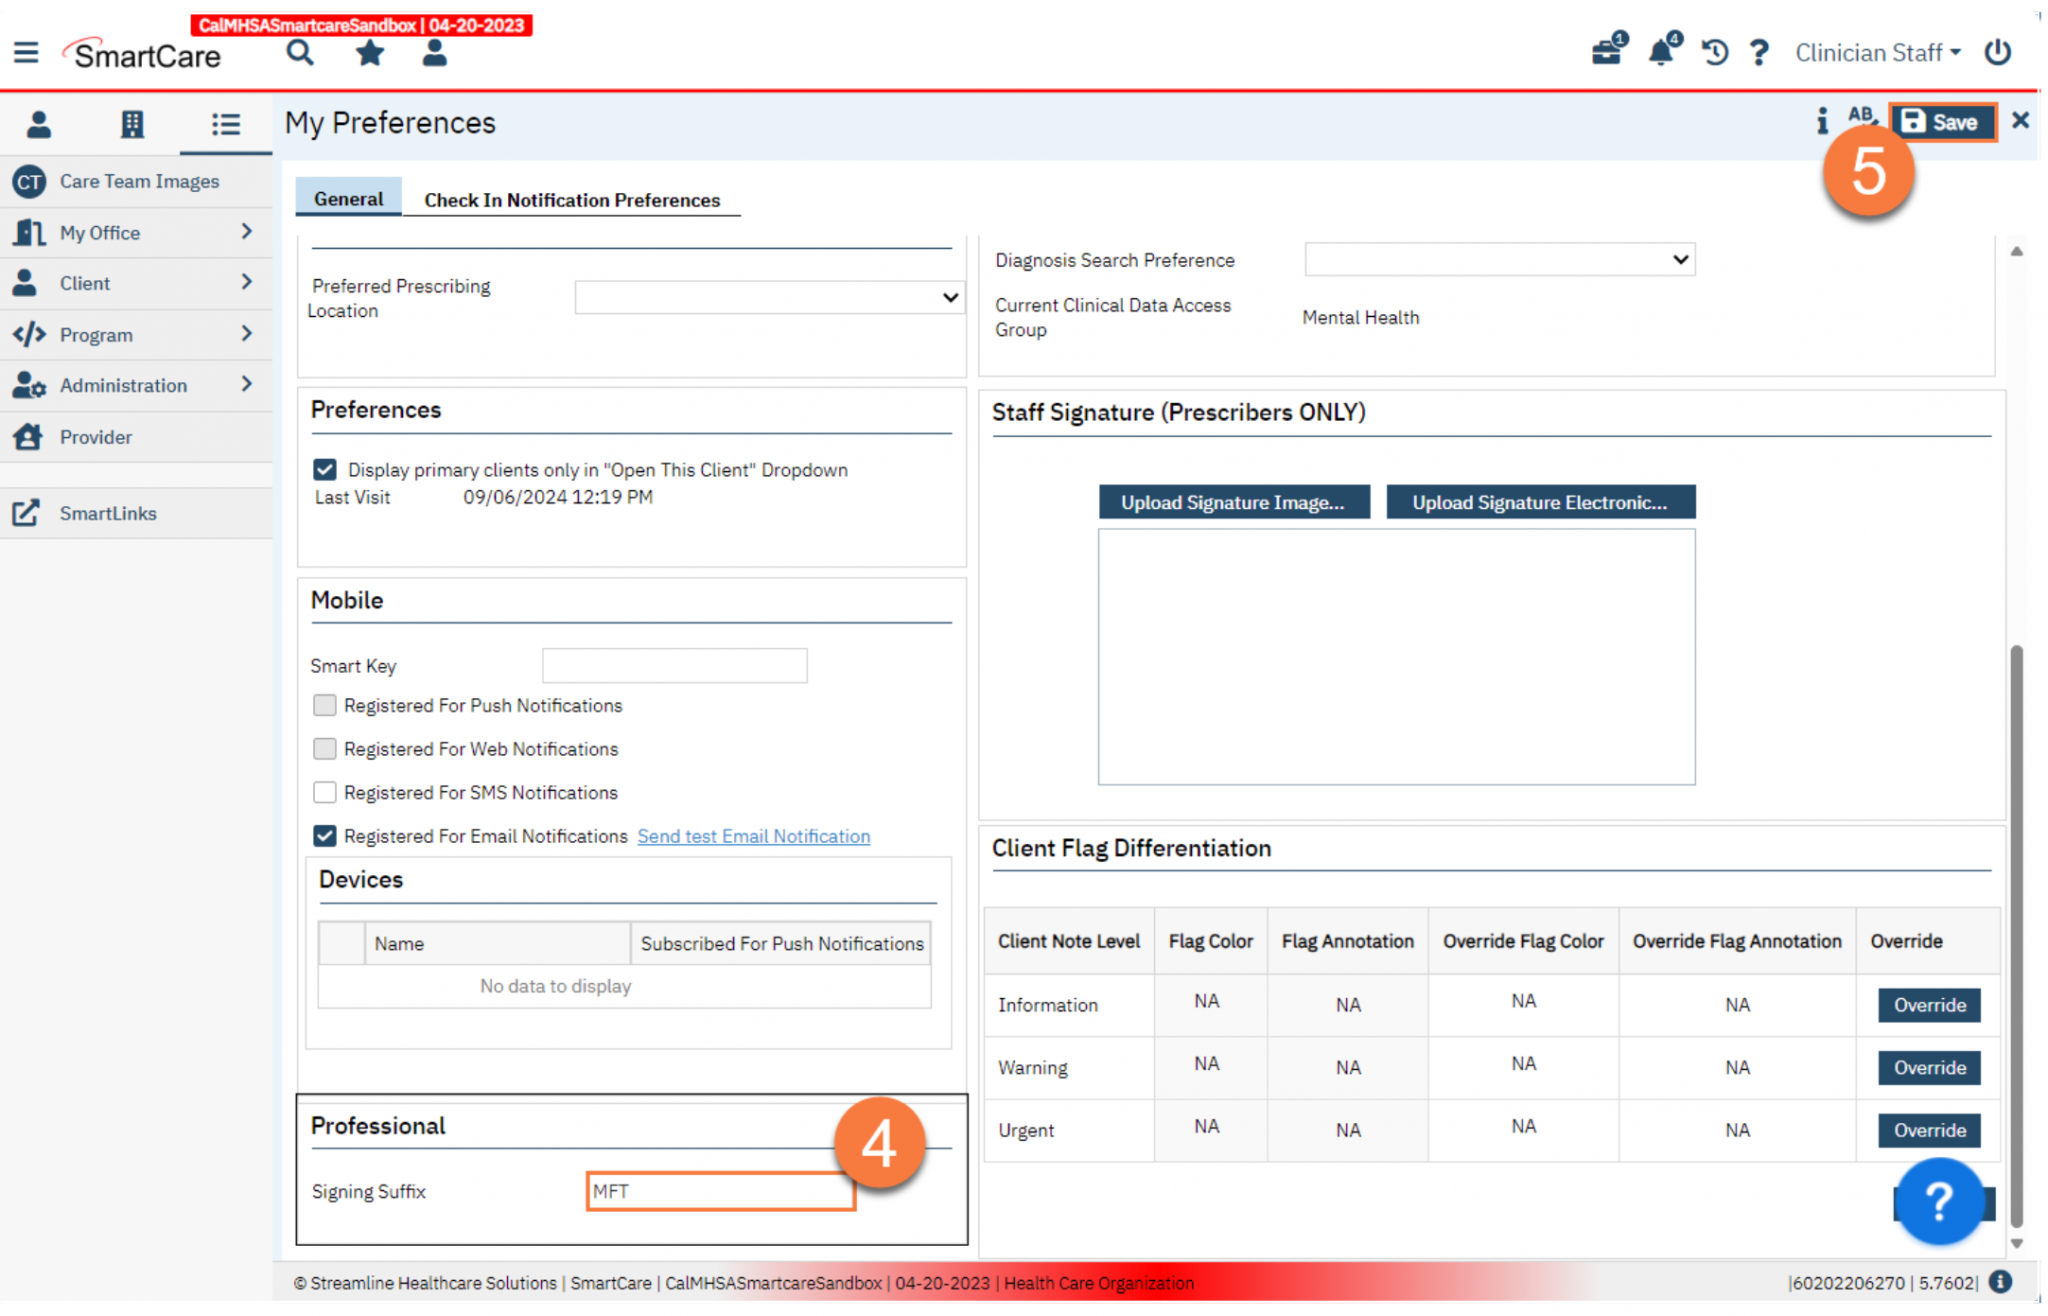Check Registered For Push Notifications
Image resolution: width=2048 pixels, height=1316 pixels.
click(x=325, y=705)
